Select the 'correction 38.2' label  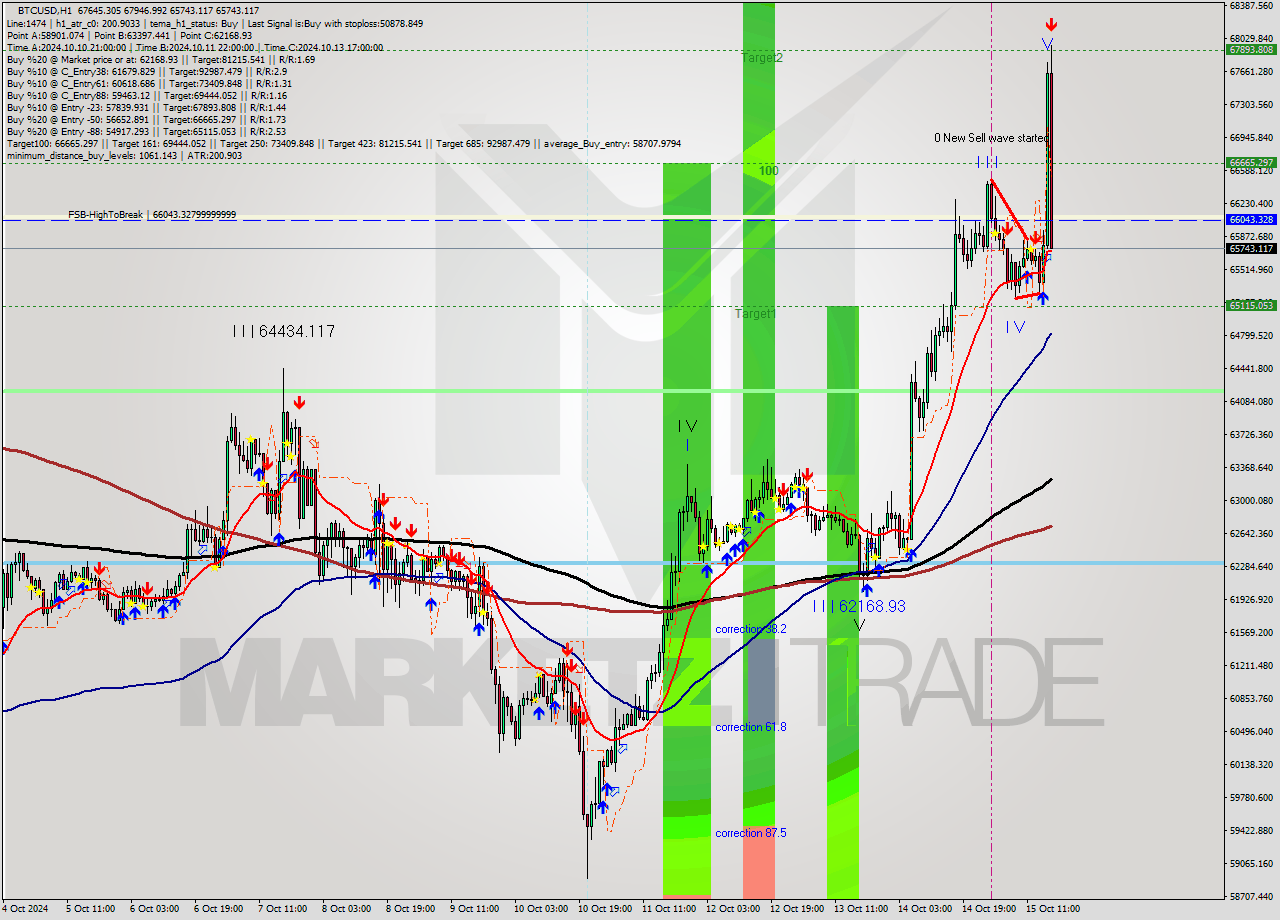(751, 629)
